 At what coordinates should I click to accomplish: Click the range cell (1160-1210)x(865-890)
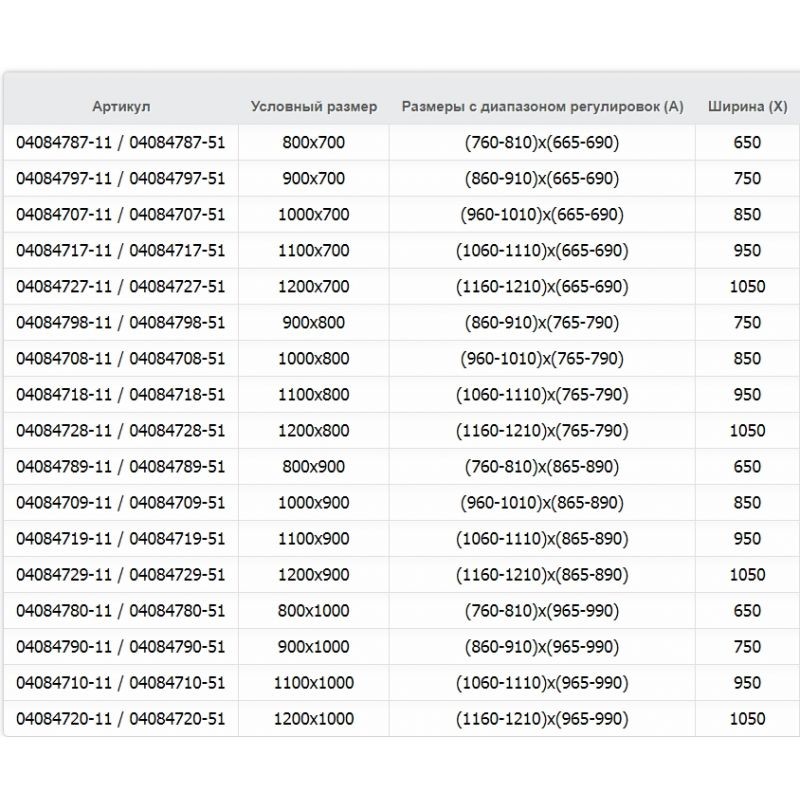(542, 574)
